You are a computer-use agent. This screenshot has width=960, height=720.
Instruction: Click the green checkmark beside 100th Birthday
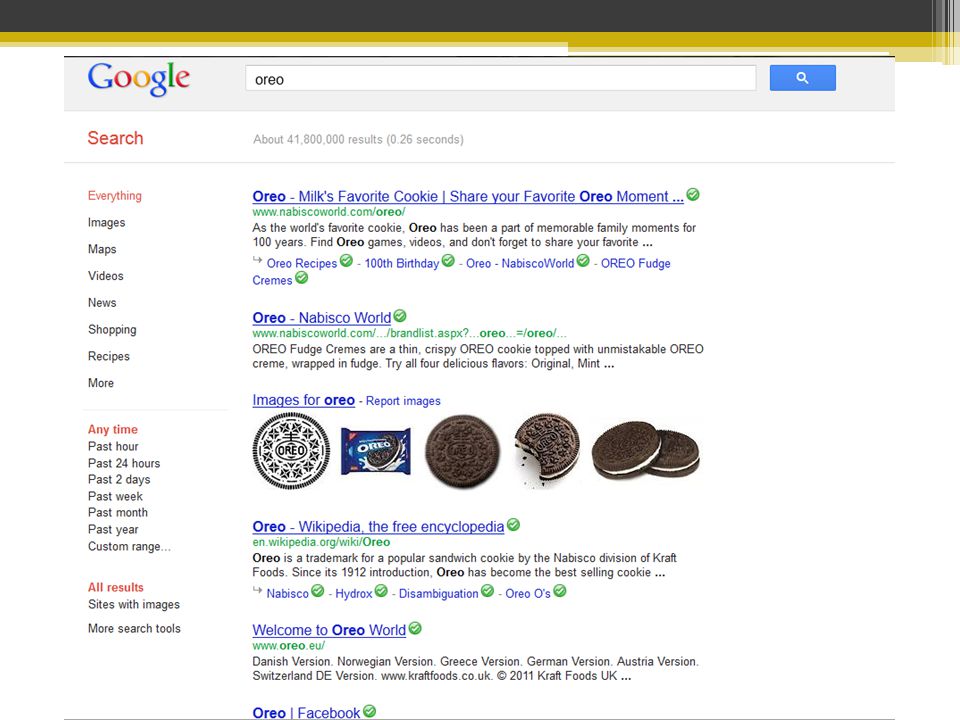click(x=448, y=261)
